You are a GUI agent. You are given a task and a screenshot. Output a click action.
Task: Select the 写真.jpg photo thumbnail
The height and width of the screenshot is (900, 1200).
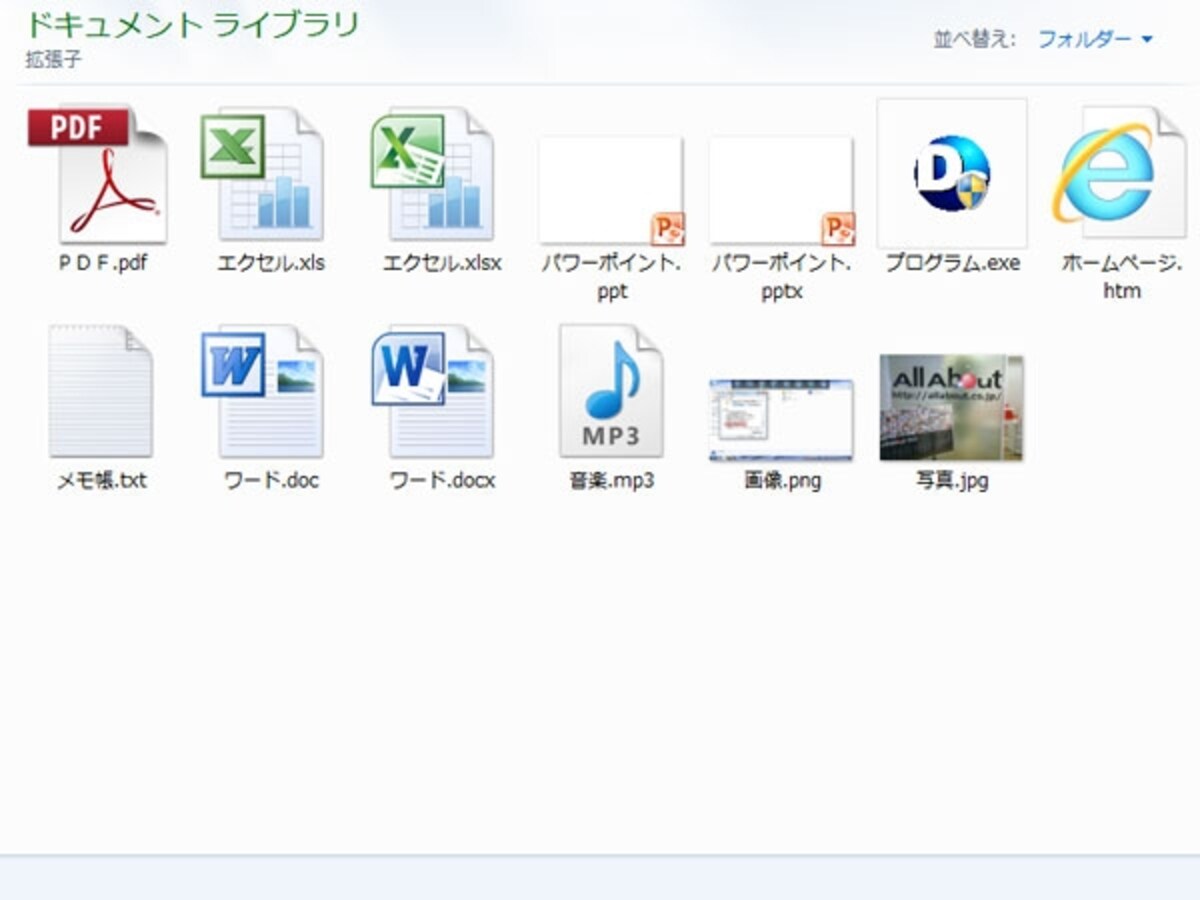[x=952, y=408]
